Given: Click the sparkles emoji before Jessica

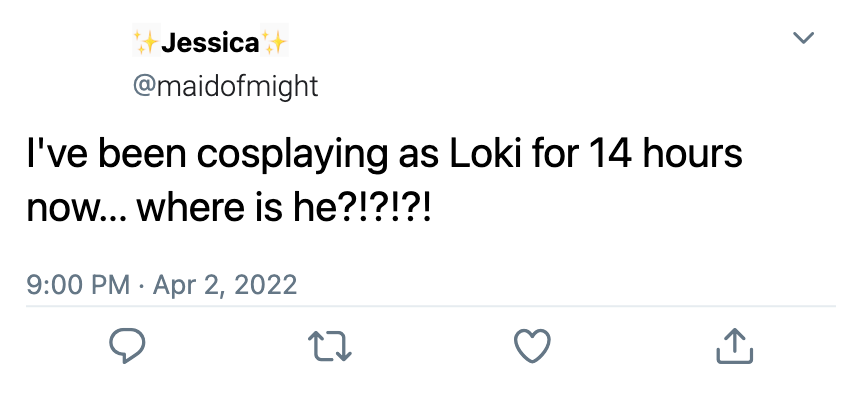Looking at the screenshot, I should (146, 42).
